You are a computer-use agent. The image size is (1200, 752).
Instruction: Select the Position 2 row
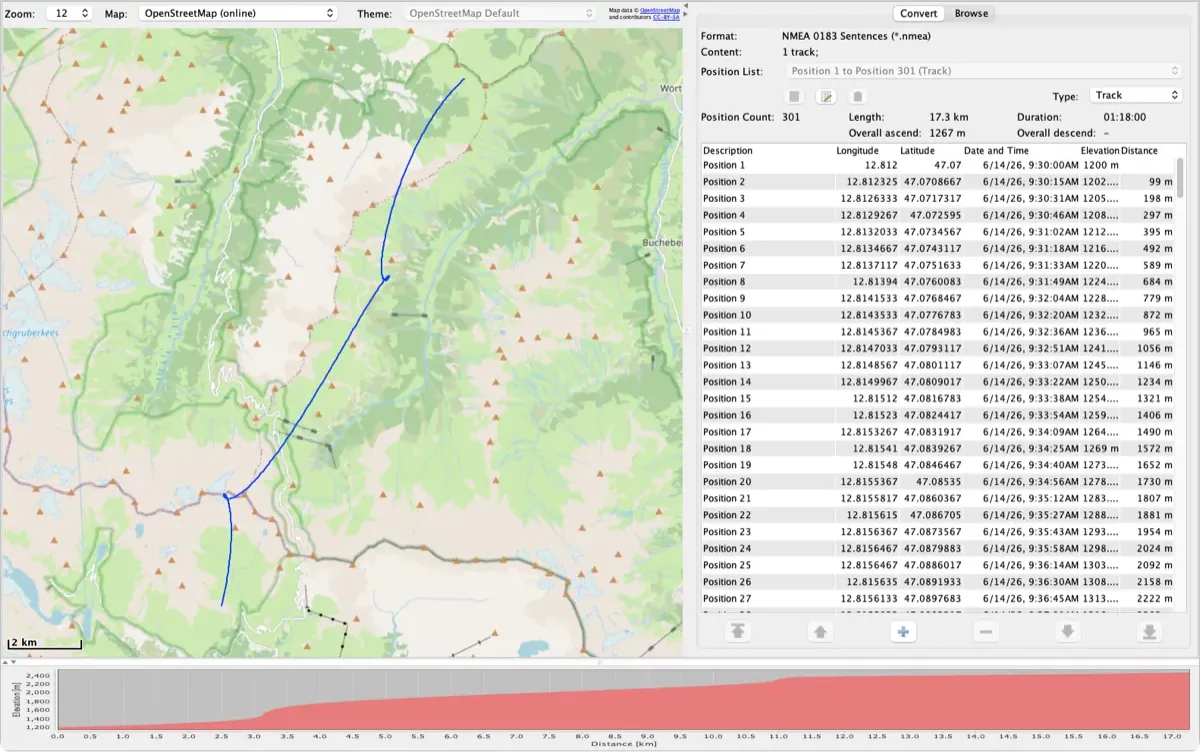tap(938, 182)
